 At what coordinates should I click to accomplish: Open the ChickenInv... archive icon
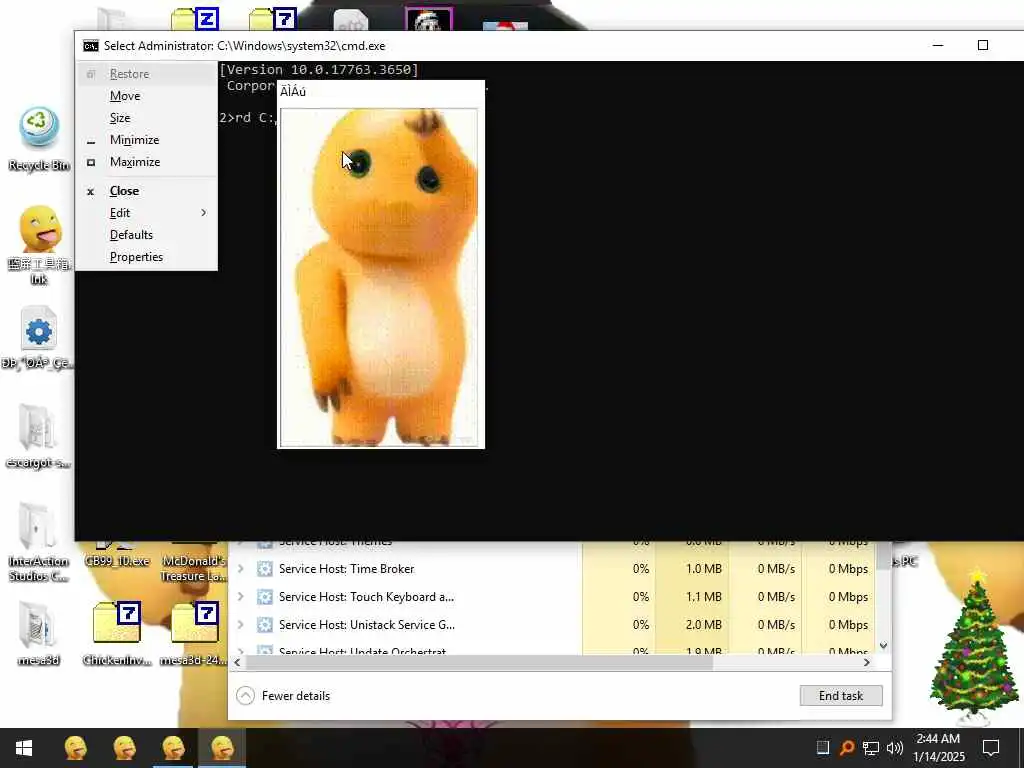click(x=117, y=633)
